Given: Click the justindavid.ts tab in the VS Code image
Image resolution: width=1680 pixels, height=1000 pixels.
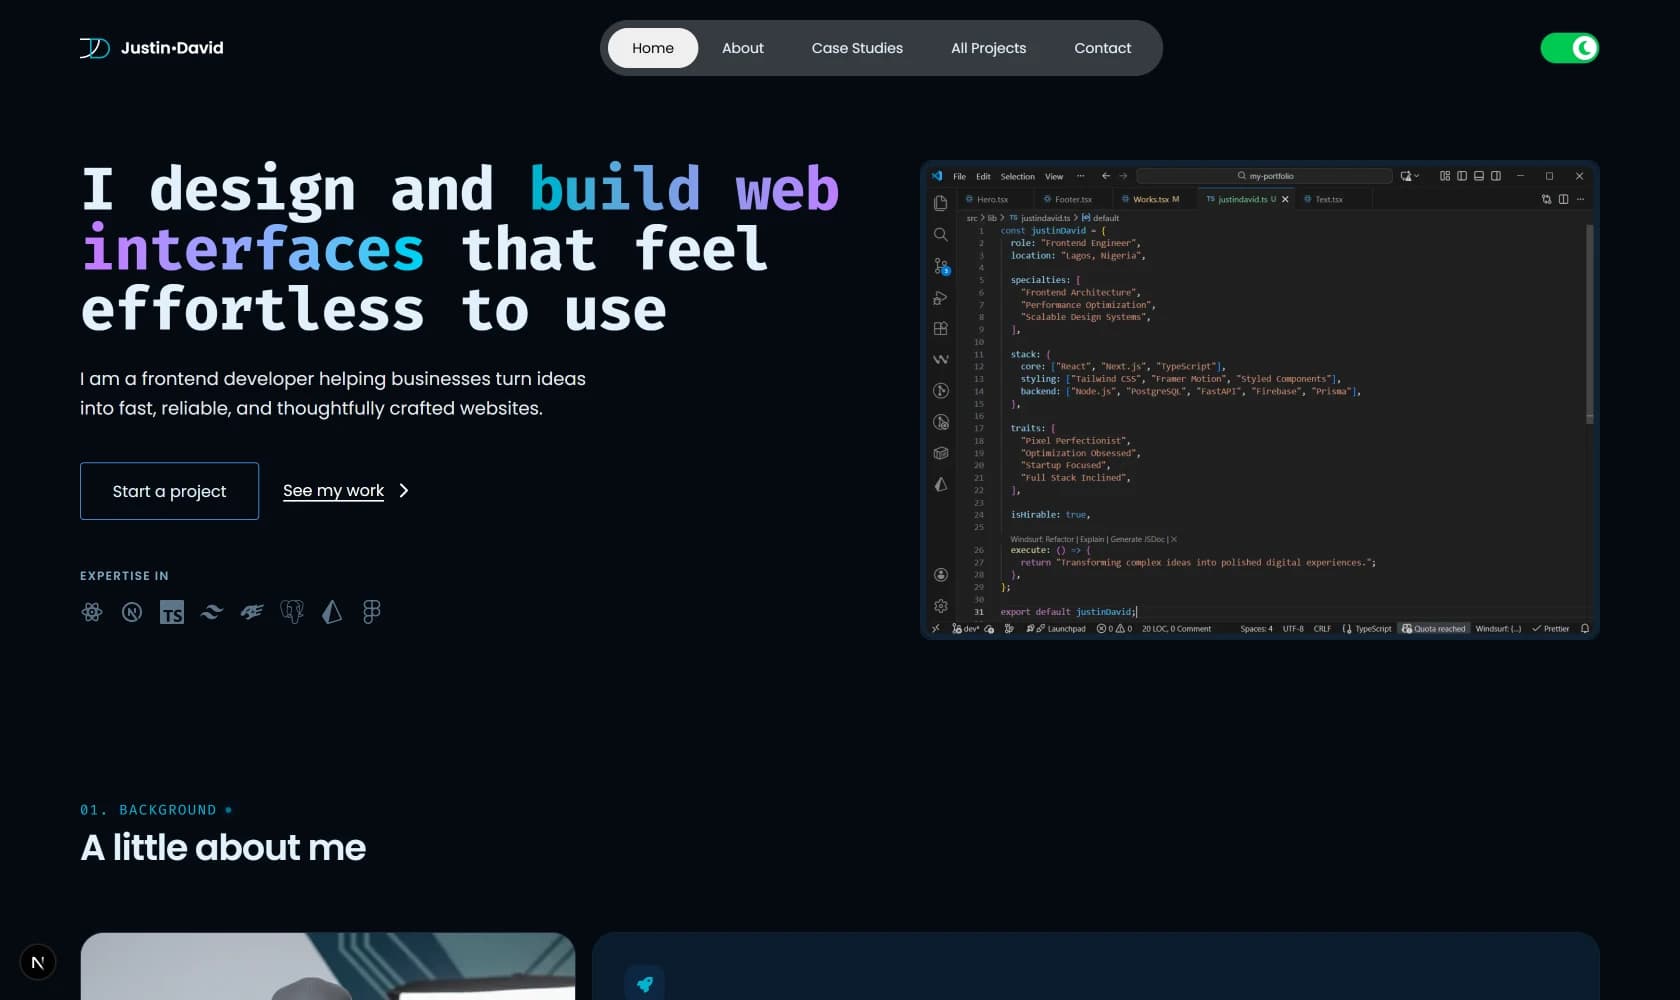Looking at the screenshot, I should click(x=1246, y=199).
